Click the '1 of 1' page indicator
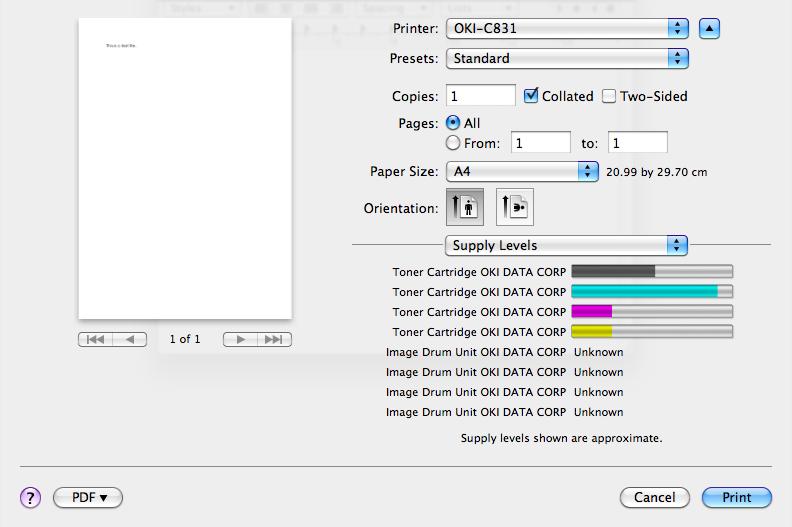 (x=185, y=339)
